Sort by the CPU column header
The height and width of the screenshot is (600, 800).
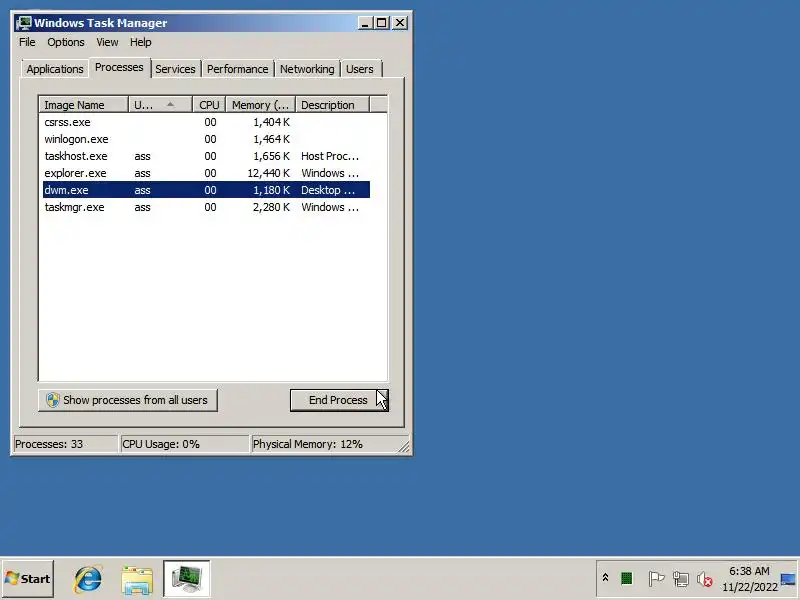click(209, 105)
